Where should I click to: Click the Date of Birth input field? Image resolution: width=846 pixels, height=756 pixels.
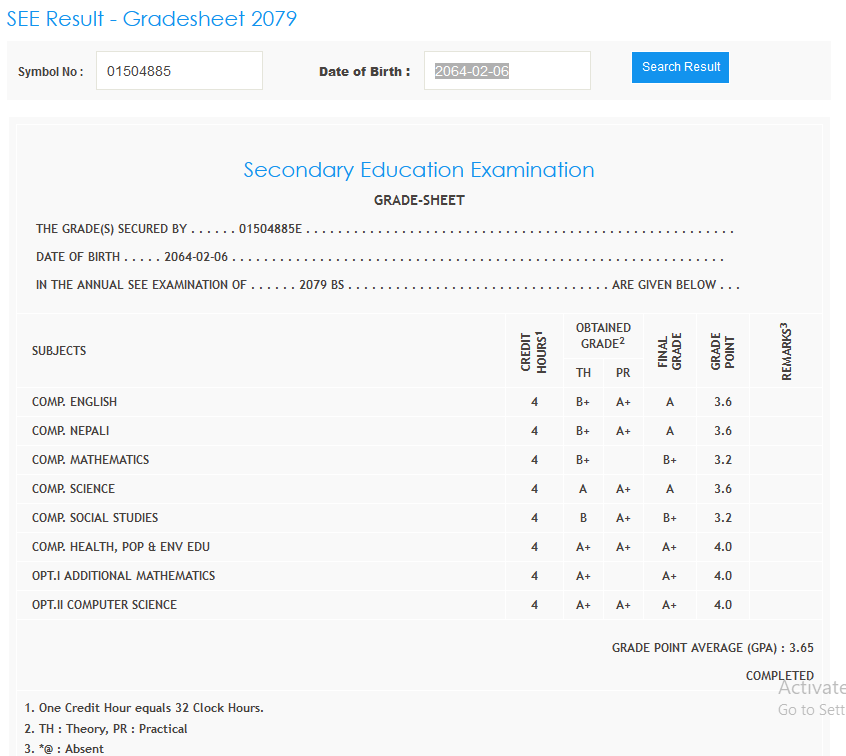(507, 71)
